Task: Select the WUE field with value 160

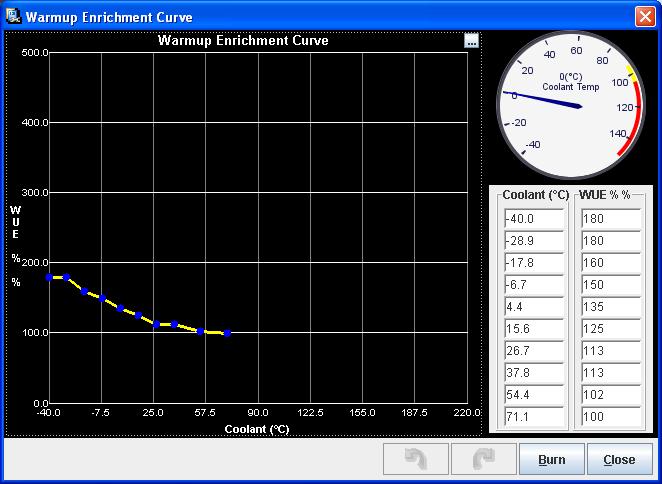Action: point(611,263)
